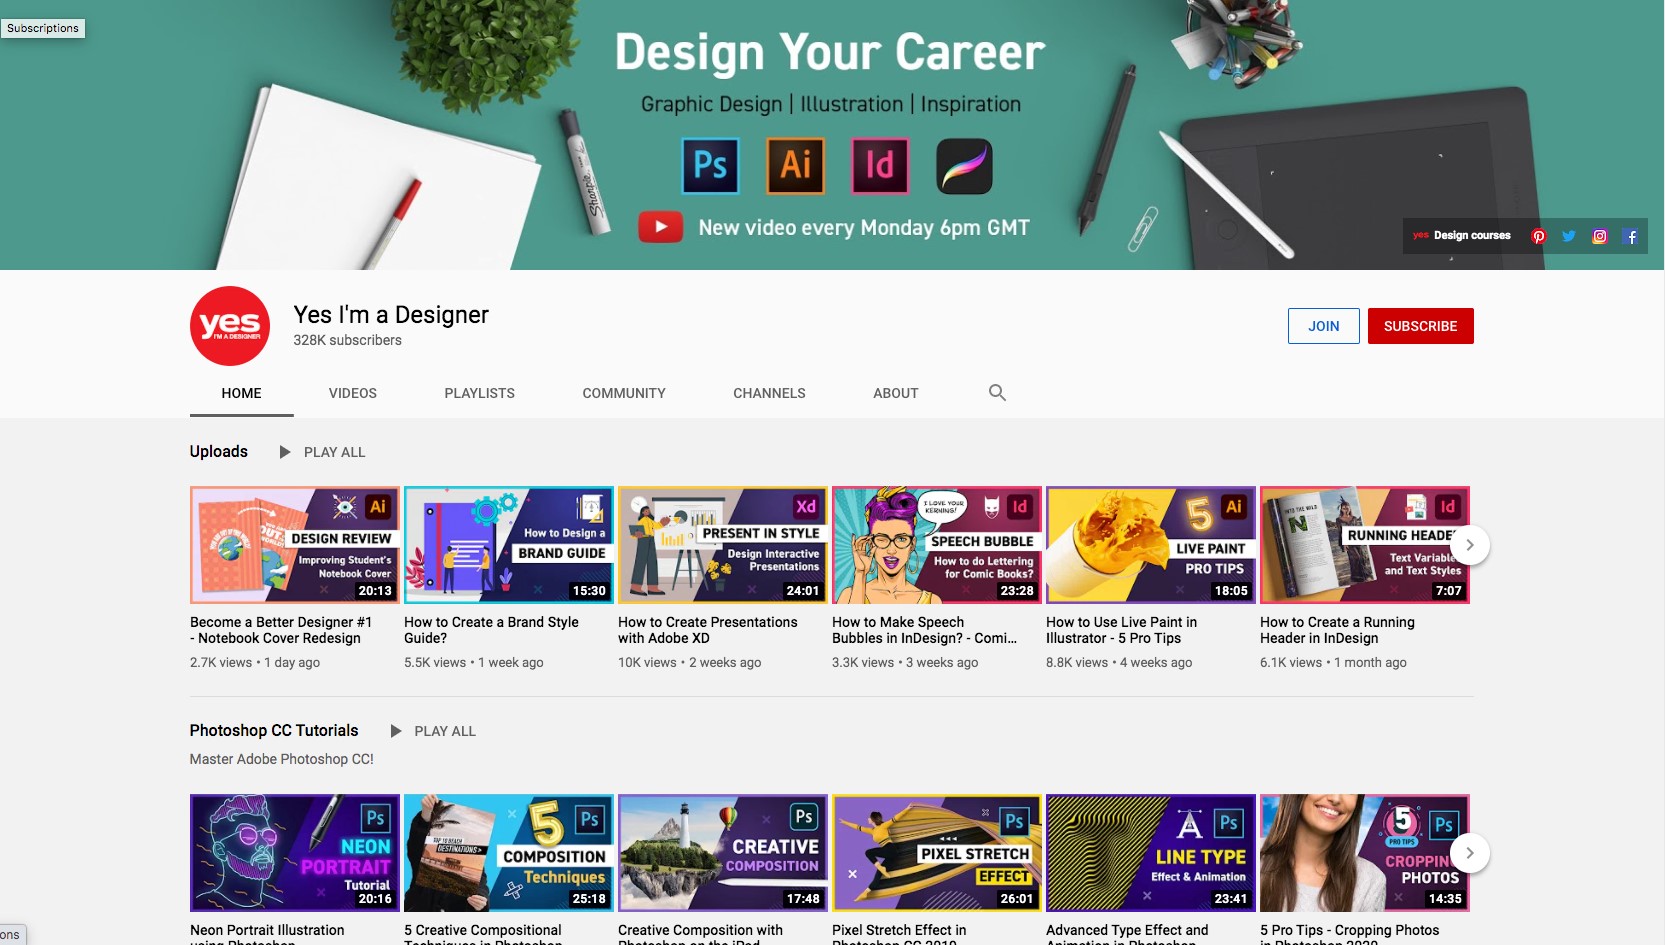Click title 'How to Create Presentations with Adobe XD'
Image resolution: width=1665 pixels, height=945 pixels.
[708, 630]
